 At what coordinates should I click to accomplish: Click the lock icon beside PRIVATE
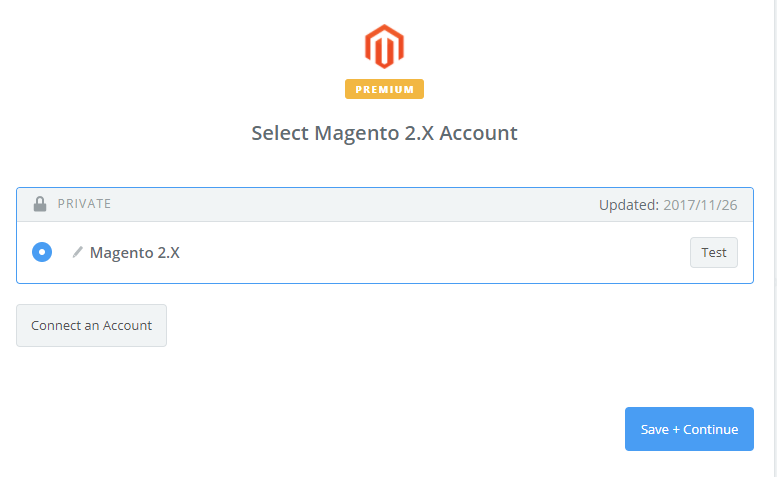point(40,204)
